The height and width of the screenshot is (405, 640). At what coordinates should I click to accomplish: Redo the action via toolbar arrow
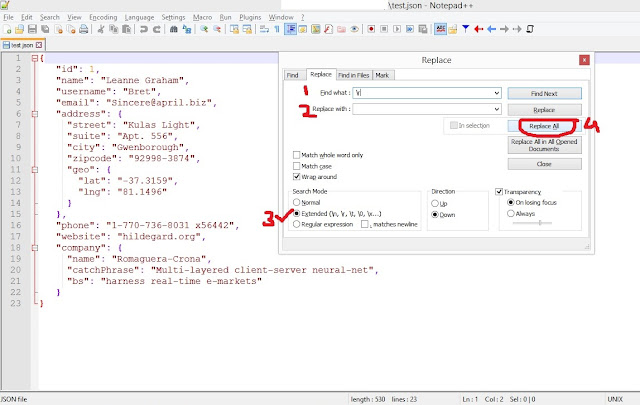click(157, 29)
